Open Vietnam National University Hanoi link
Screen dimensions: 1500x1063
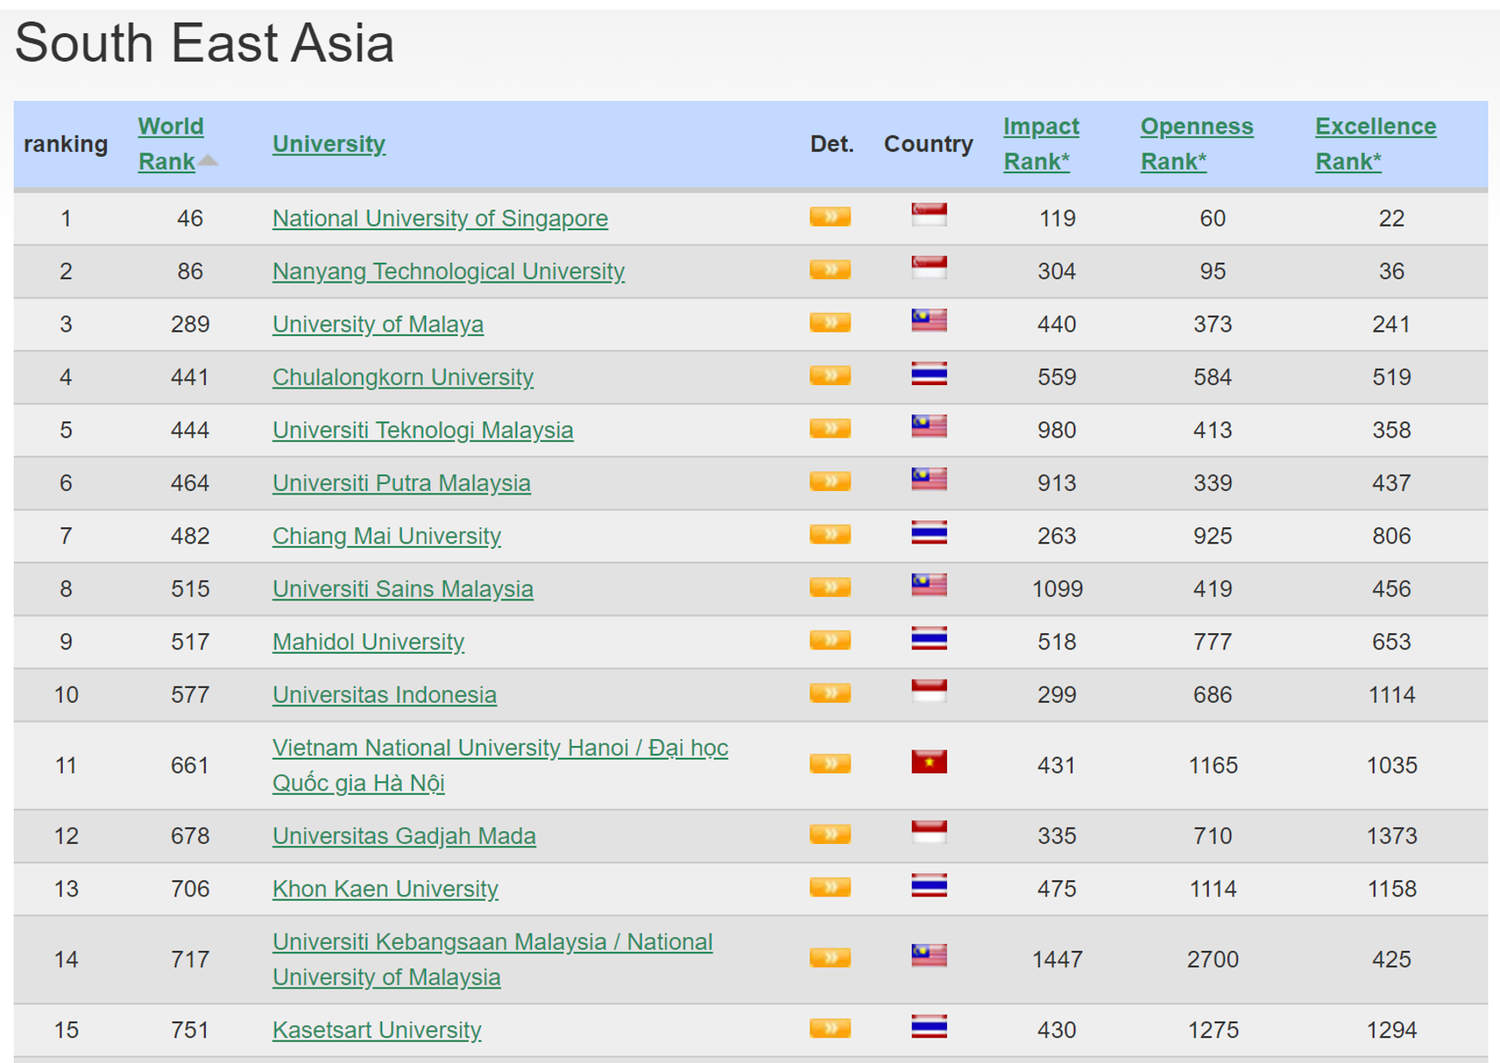tap(500, 765)
